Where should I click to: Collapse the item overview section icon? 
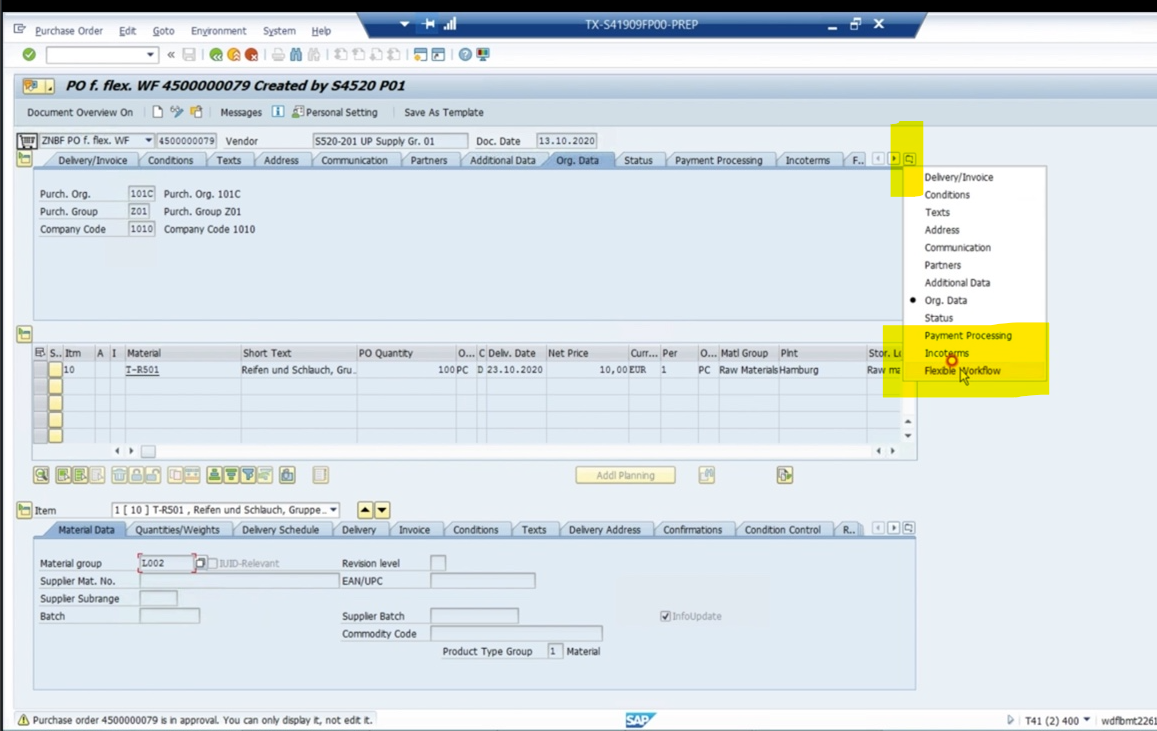pos(24,334)
